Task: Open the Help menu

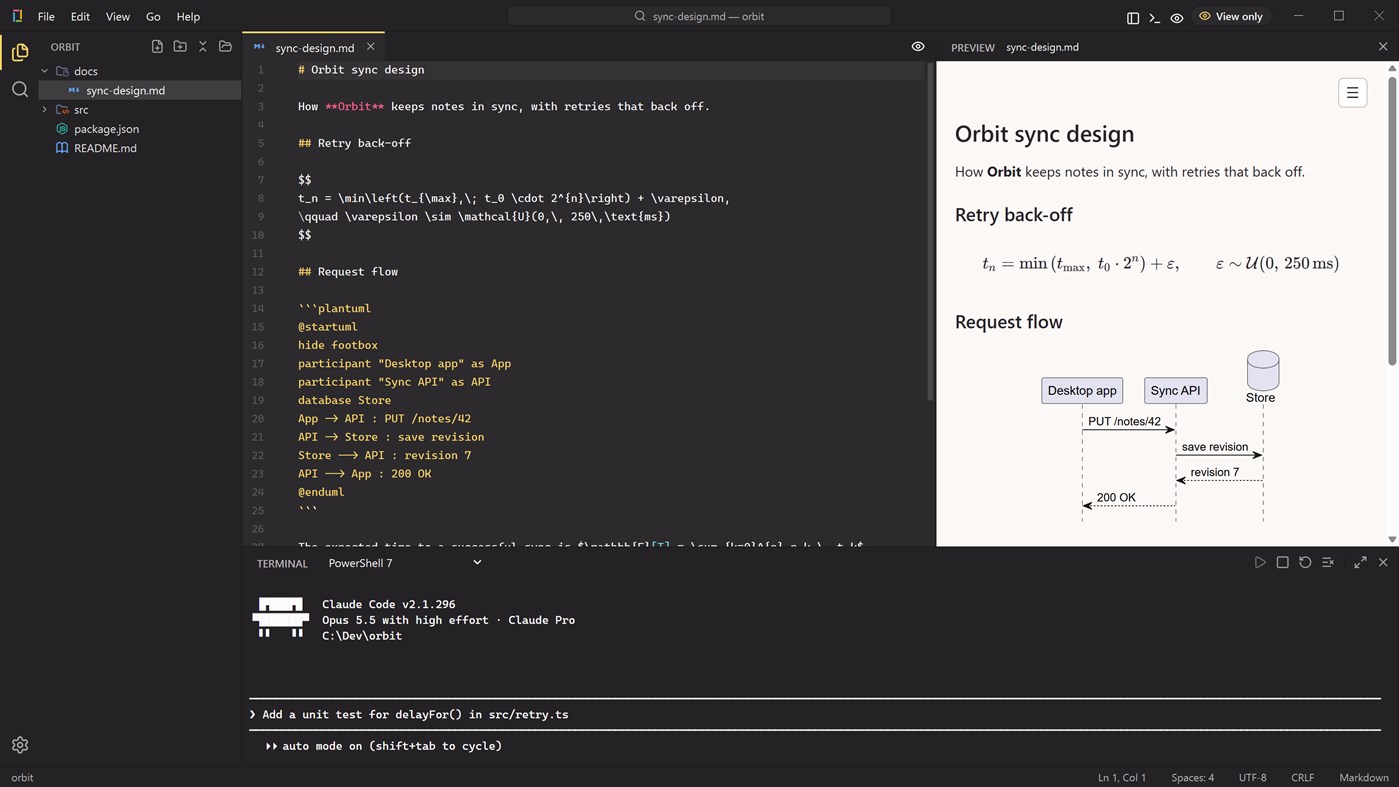Action: click(x=188, y=17)
